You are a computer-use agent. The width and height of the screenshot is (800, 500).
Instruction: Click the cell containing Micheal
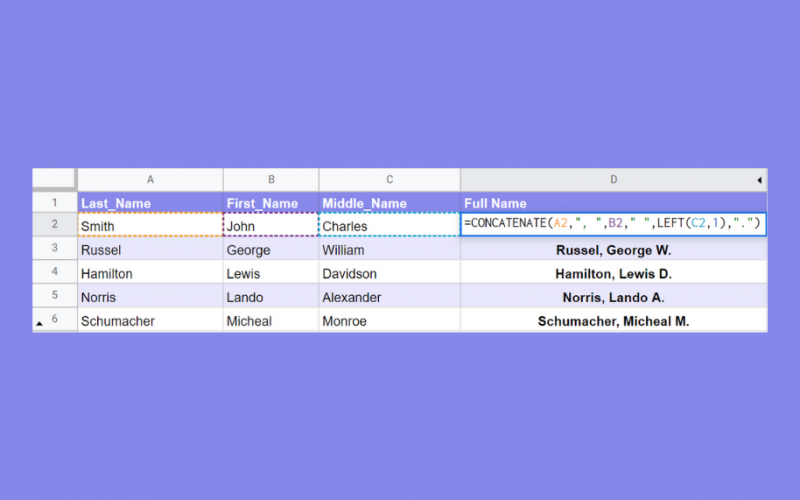pos(271,320)
